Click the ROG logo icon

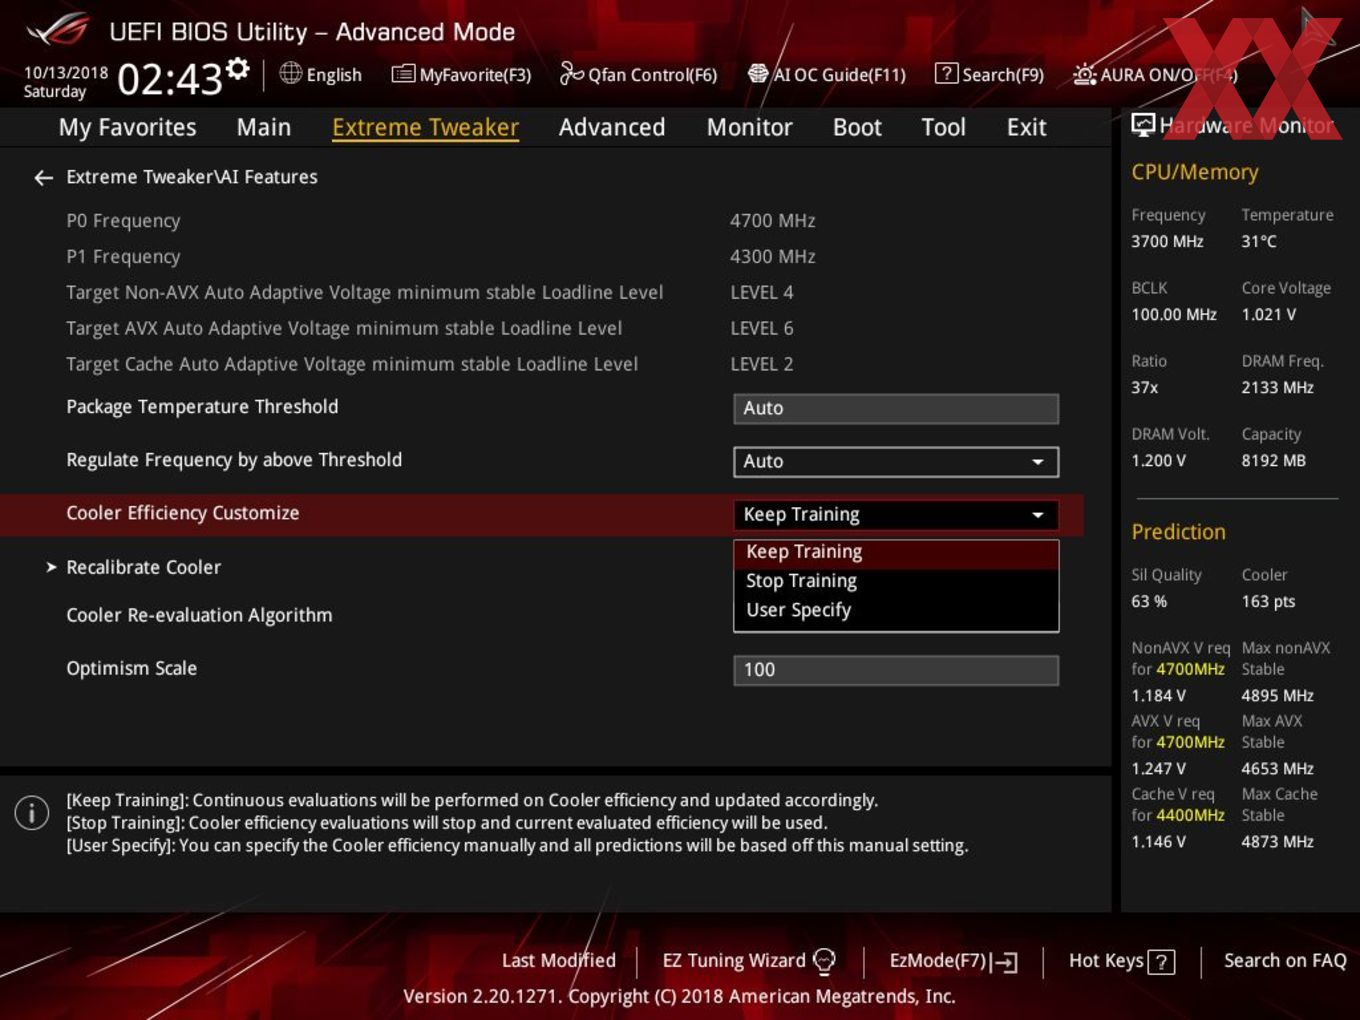[x=58, y=30]
